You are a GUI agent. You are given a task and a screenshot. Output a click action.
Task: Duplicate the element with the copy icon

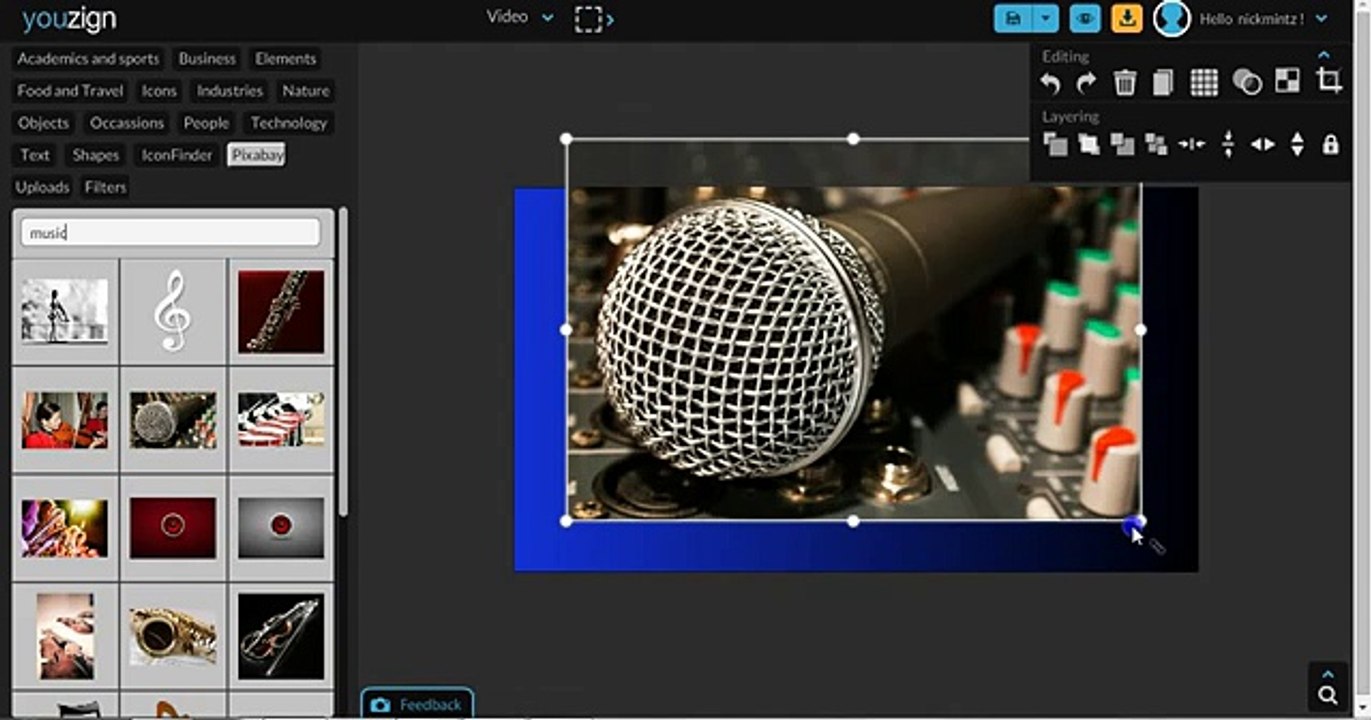pos(1162,82)
